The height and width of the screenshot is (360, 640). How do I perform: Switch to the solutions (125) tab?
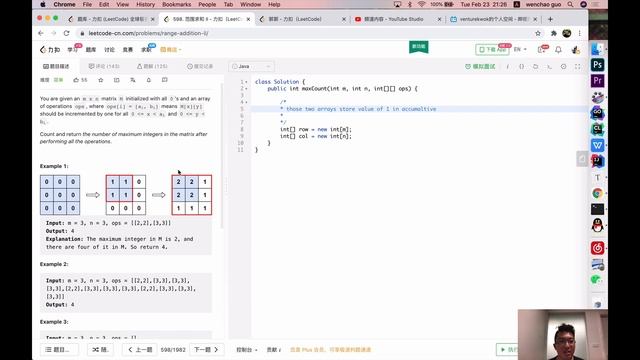152,66
